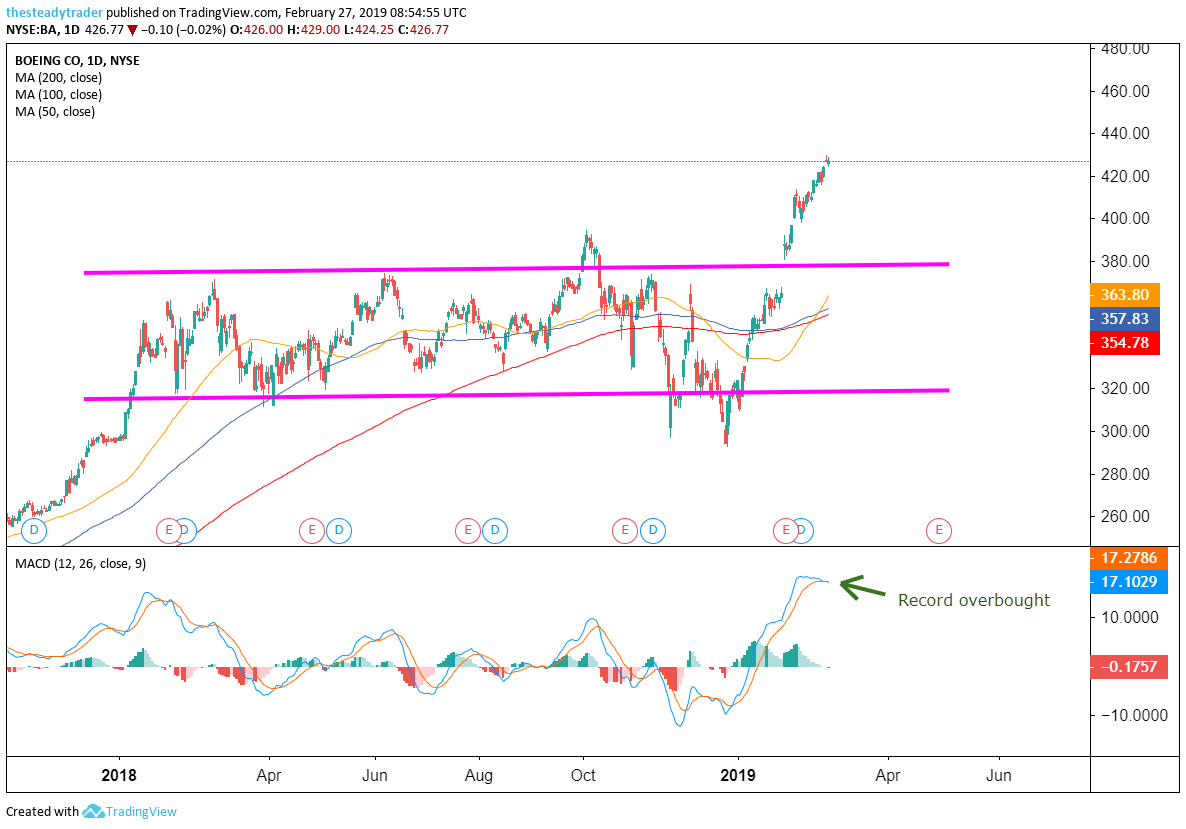Click the close price C:426.77
This screenshot has height=829, width=1186.
click(423, 30)
